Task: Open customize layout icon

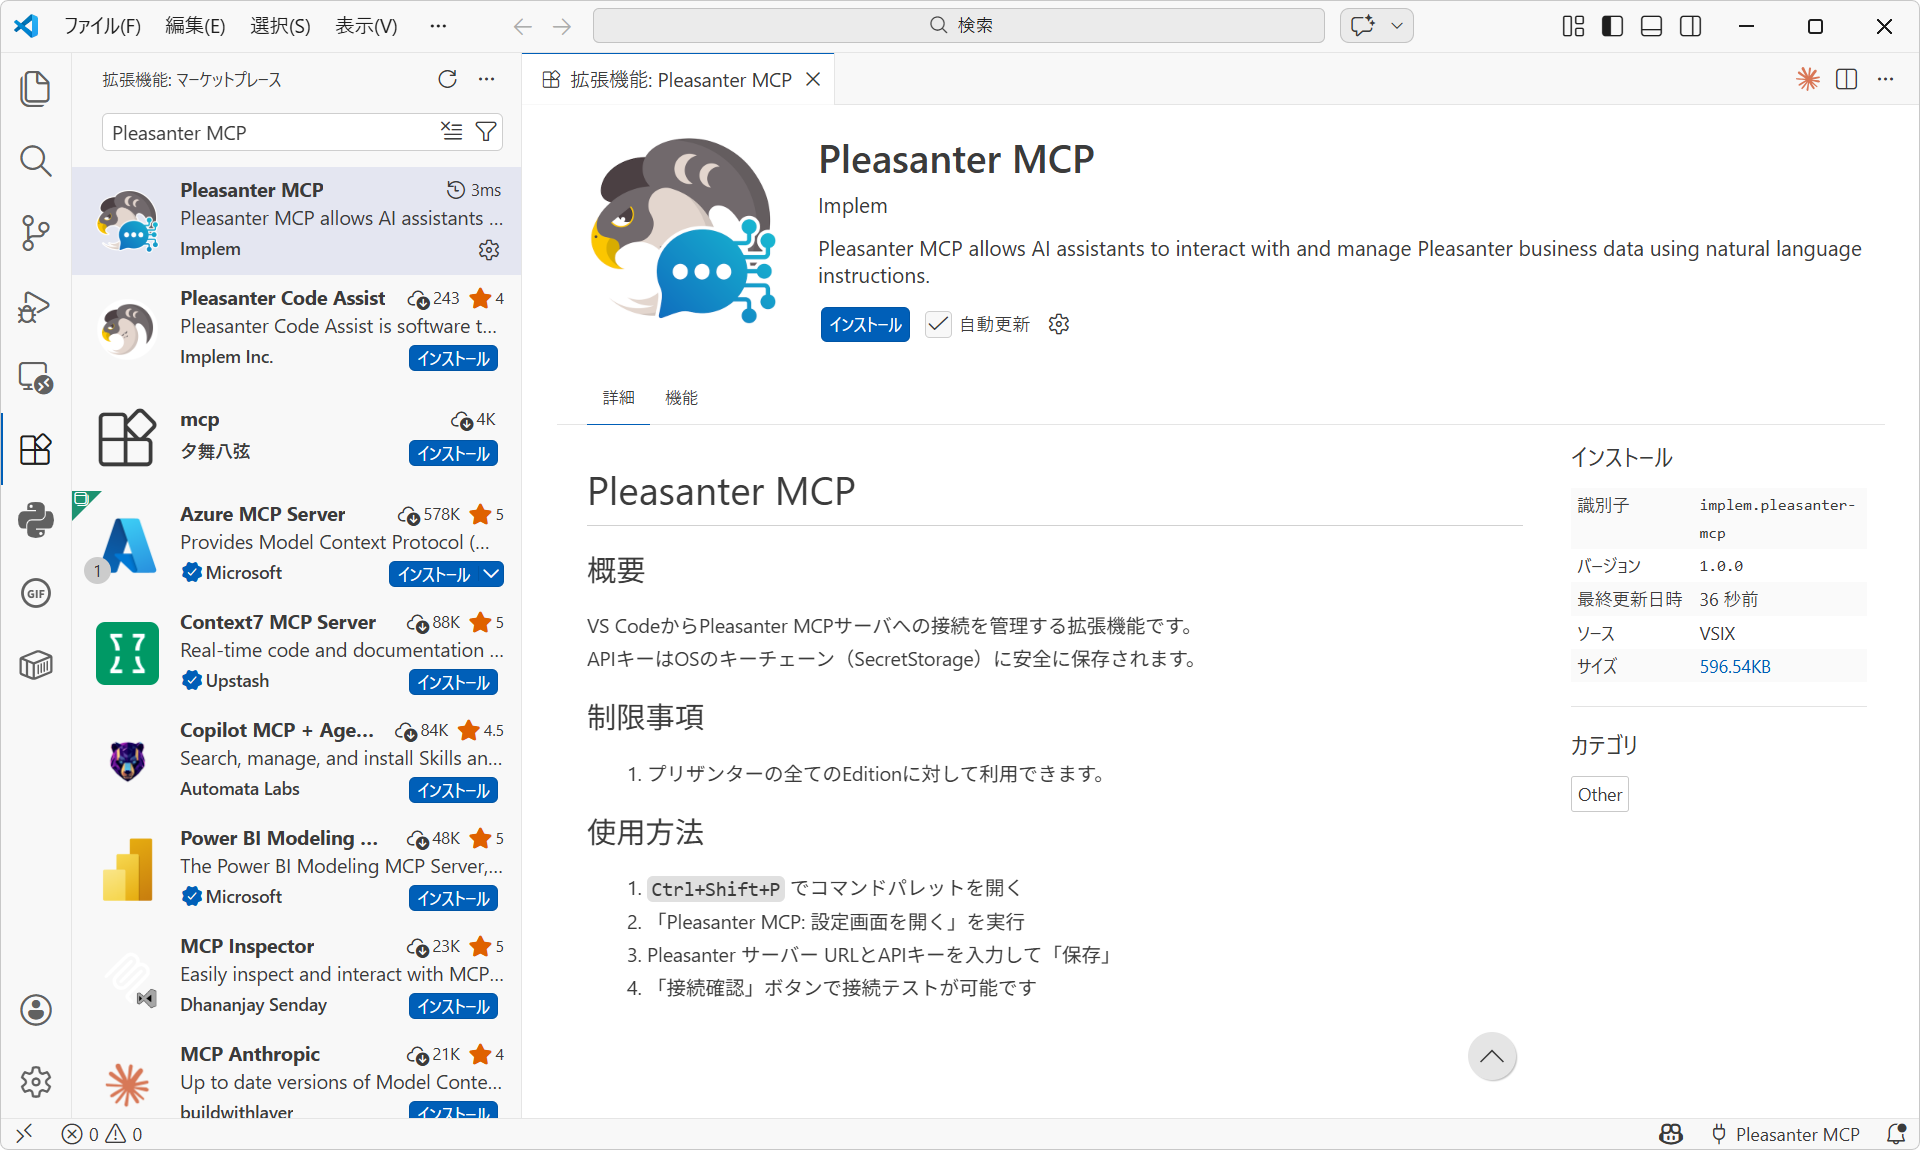Action: point(1573,26)
